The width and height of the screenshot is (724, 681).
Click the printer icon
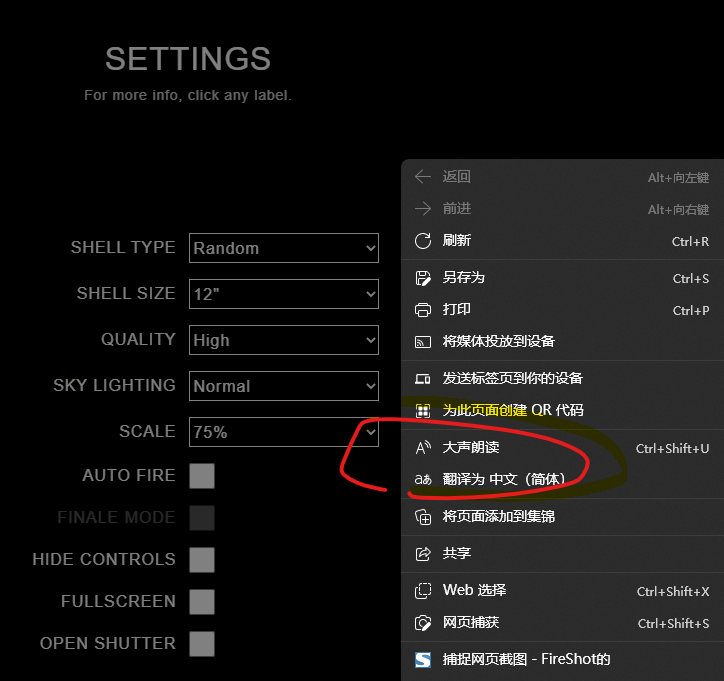[x=422, y=310]
